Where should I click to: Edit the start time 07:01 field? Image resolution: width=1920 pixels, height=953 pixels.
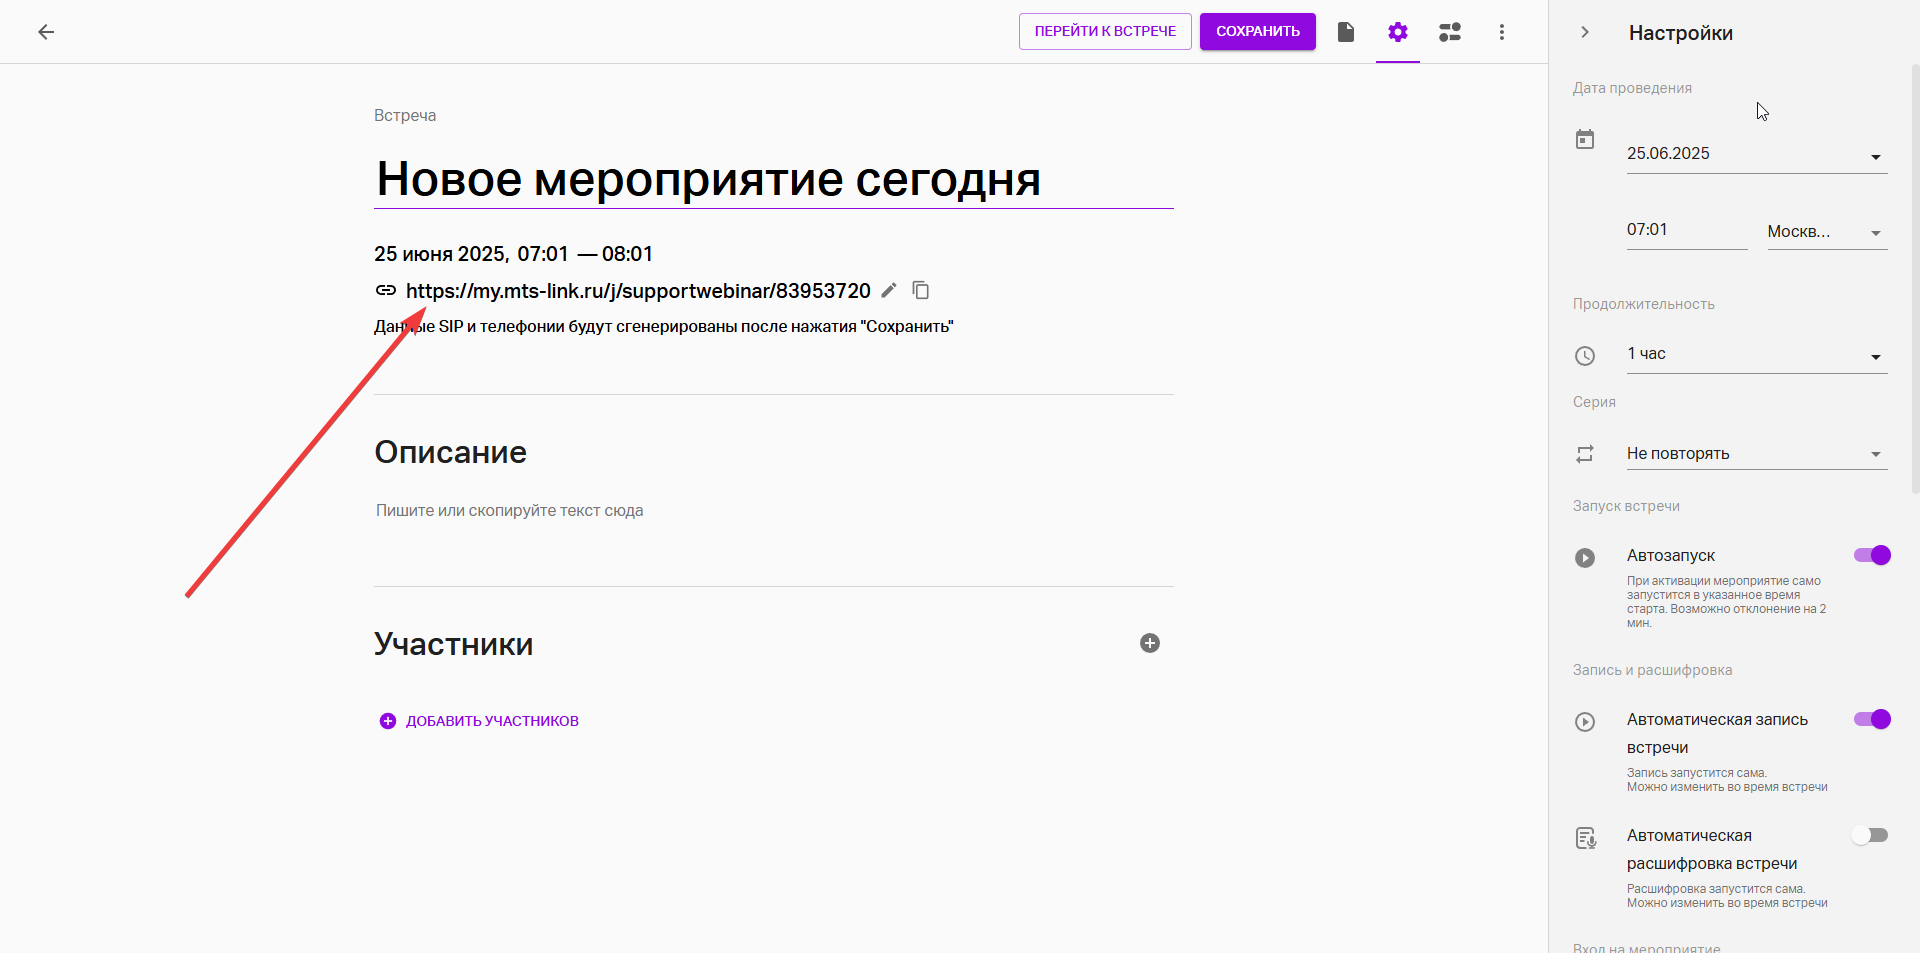click(x=1686, y=230)
